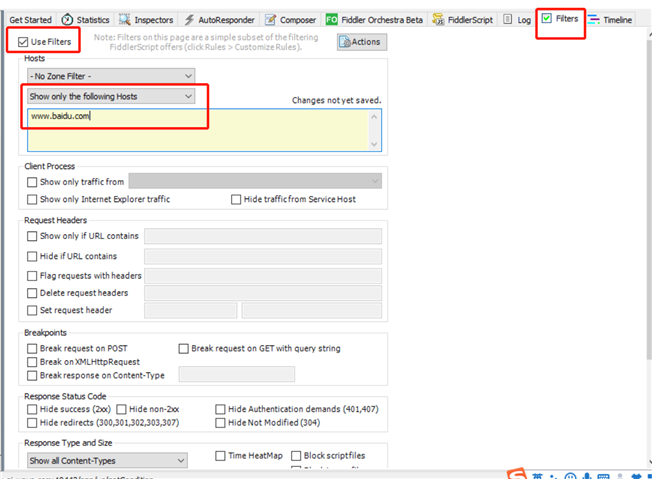Check Break response on Content-Type
The height and width of the screenshot is (479, 652).
32,376
